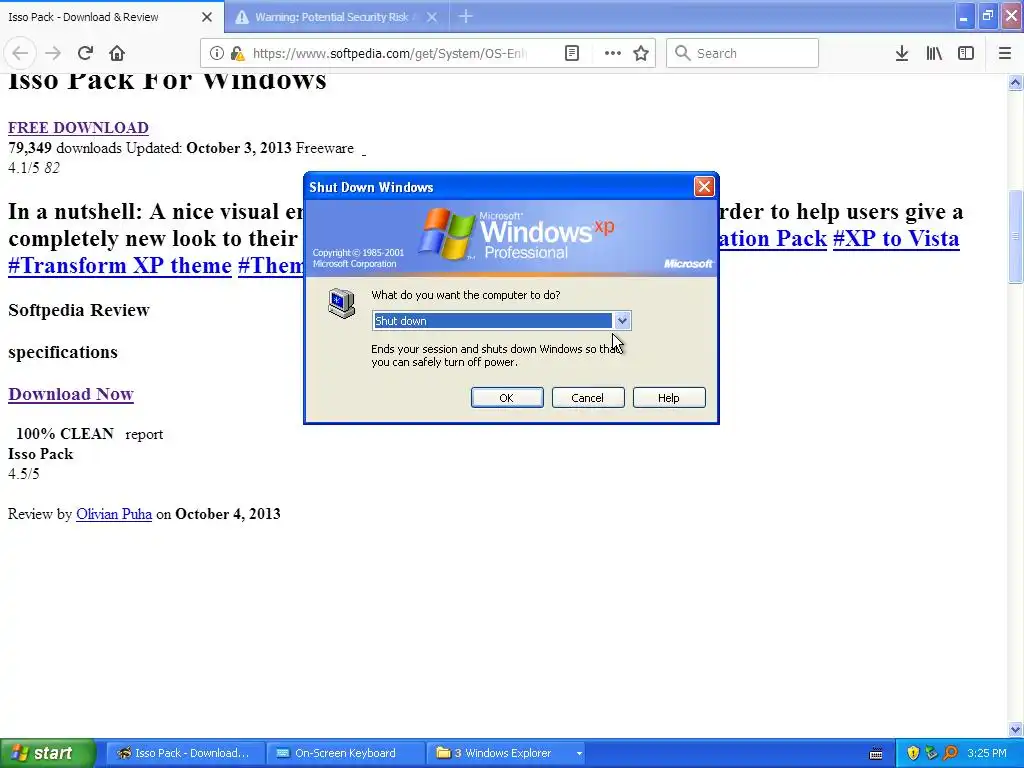Close the Shut Down Windows dialog
The height and width of the screenshot is (768, 1024).
point(704,187)
